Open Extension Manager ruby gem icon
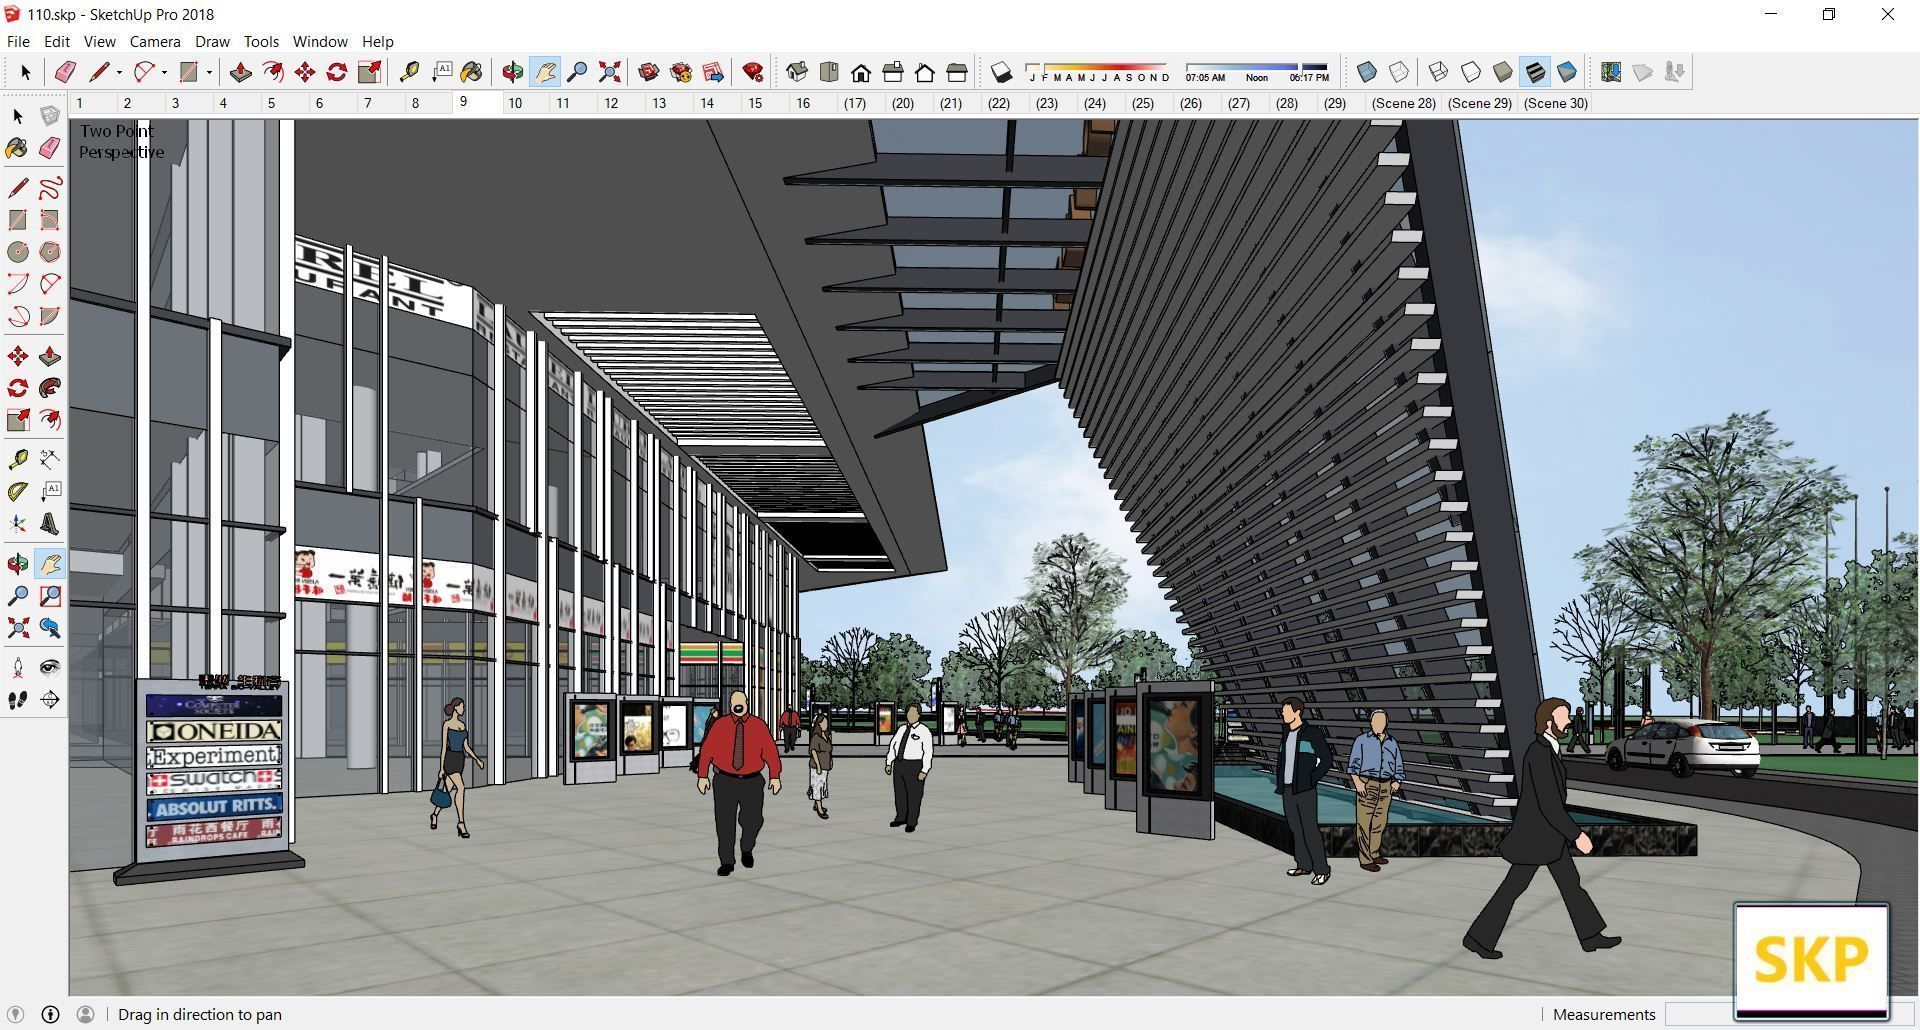The width and height of the screenshot is (1920, 1030). click(x=753, y=72)
